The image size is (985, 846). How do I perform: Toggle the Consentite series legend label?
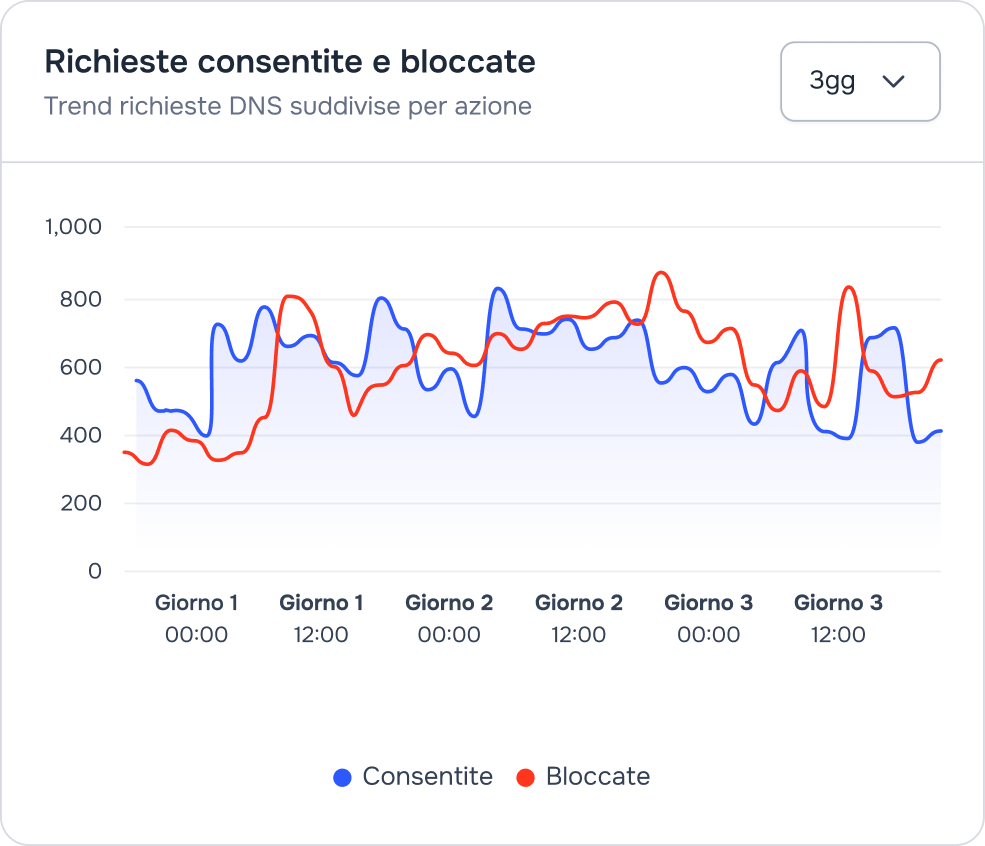pyautogui.click(x=427, y=777)
